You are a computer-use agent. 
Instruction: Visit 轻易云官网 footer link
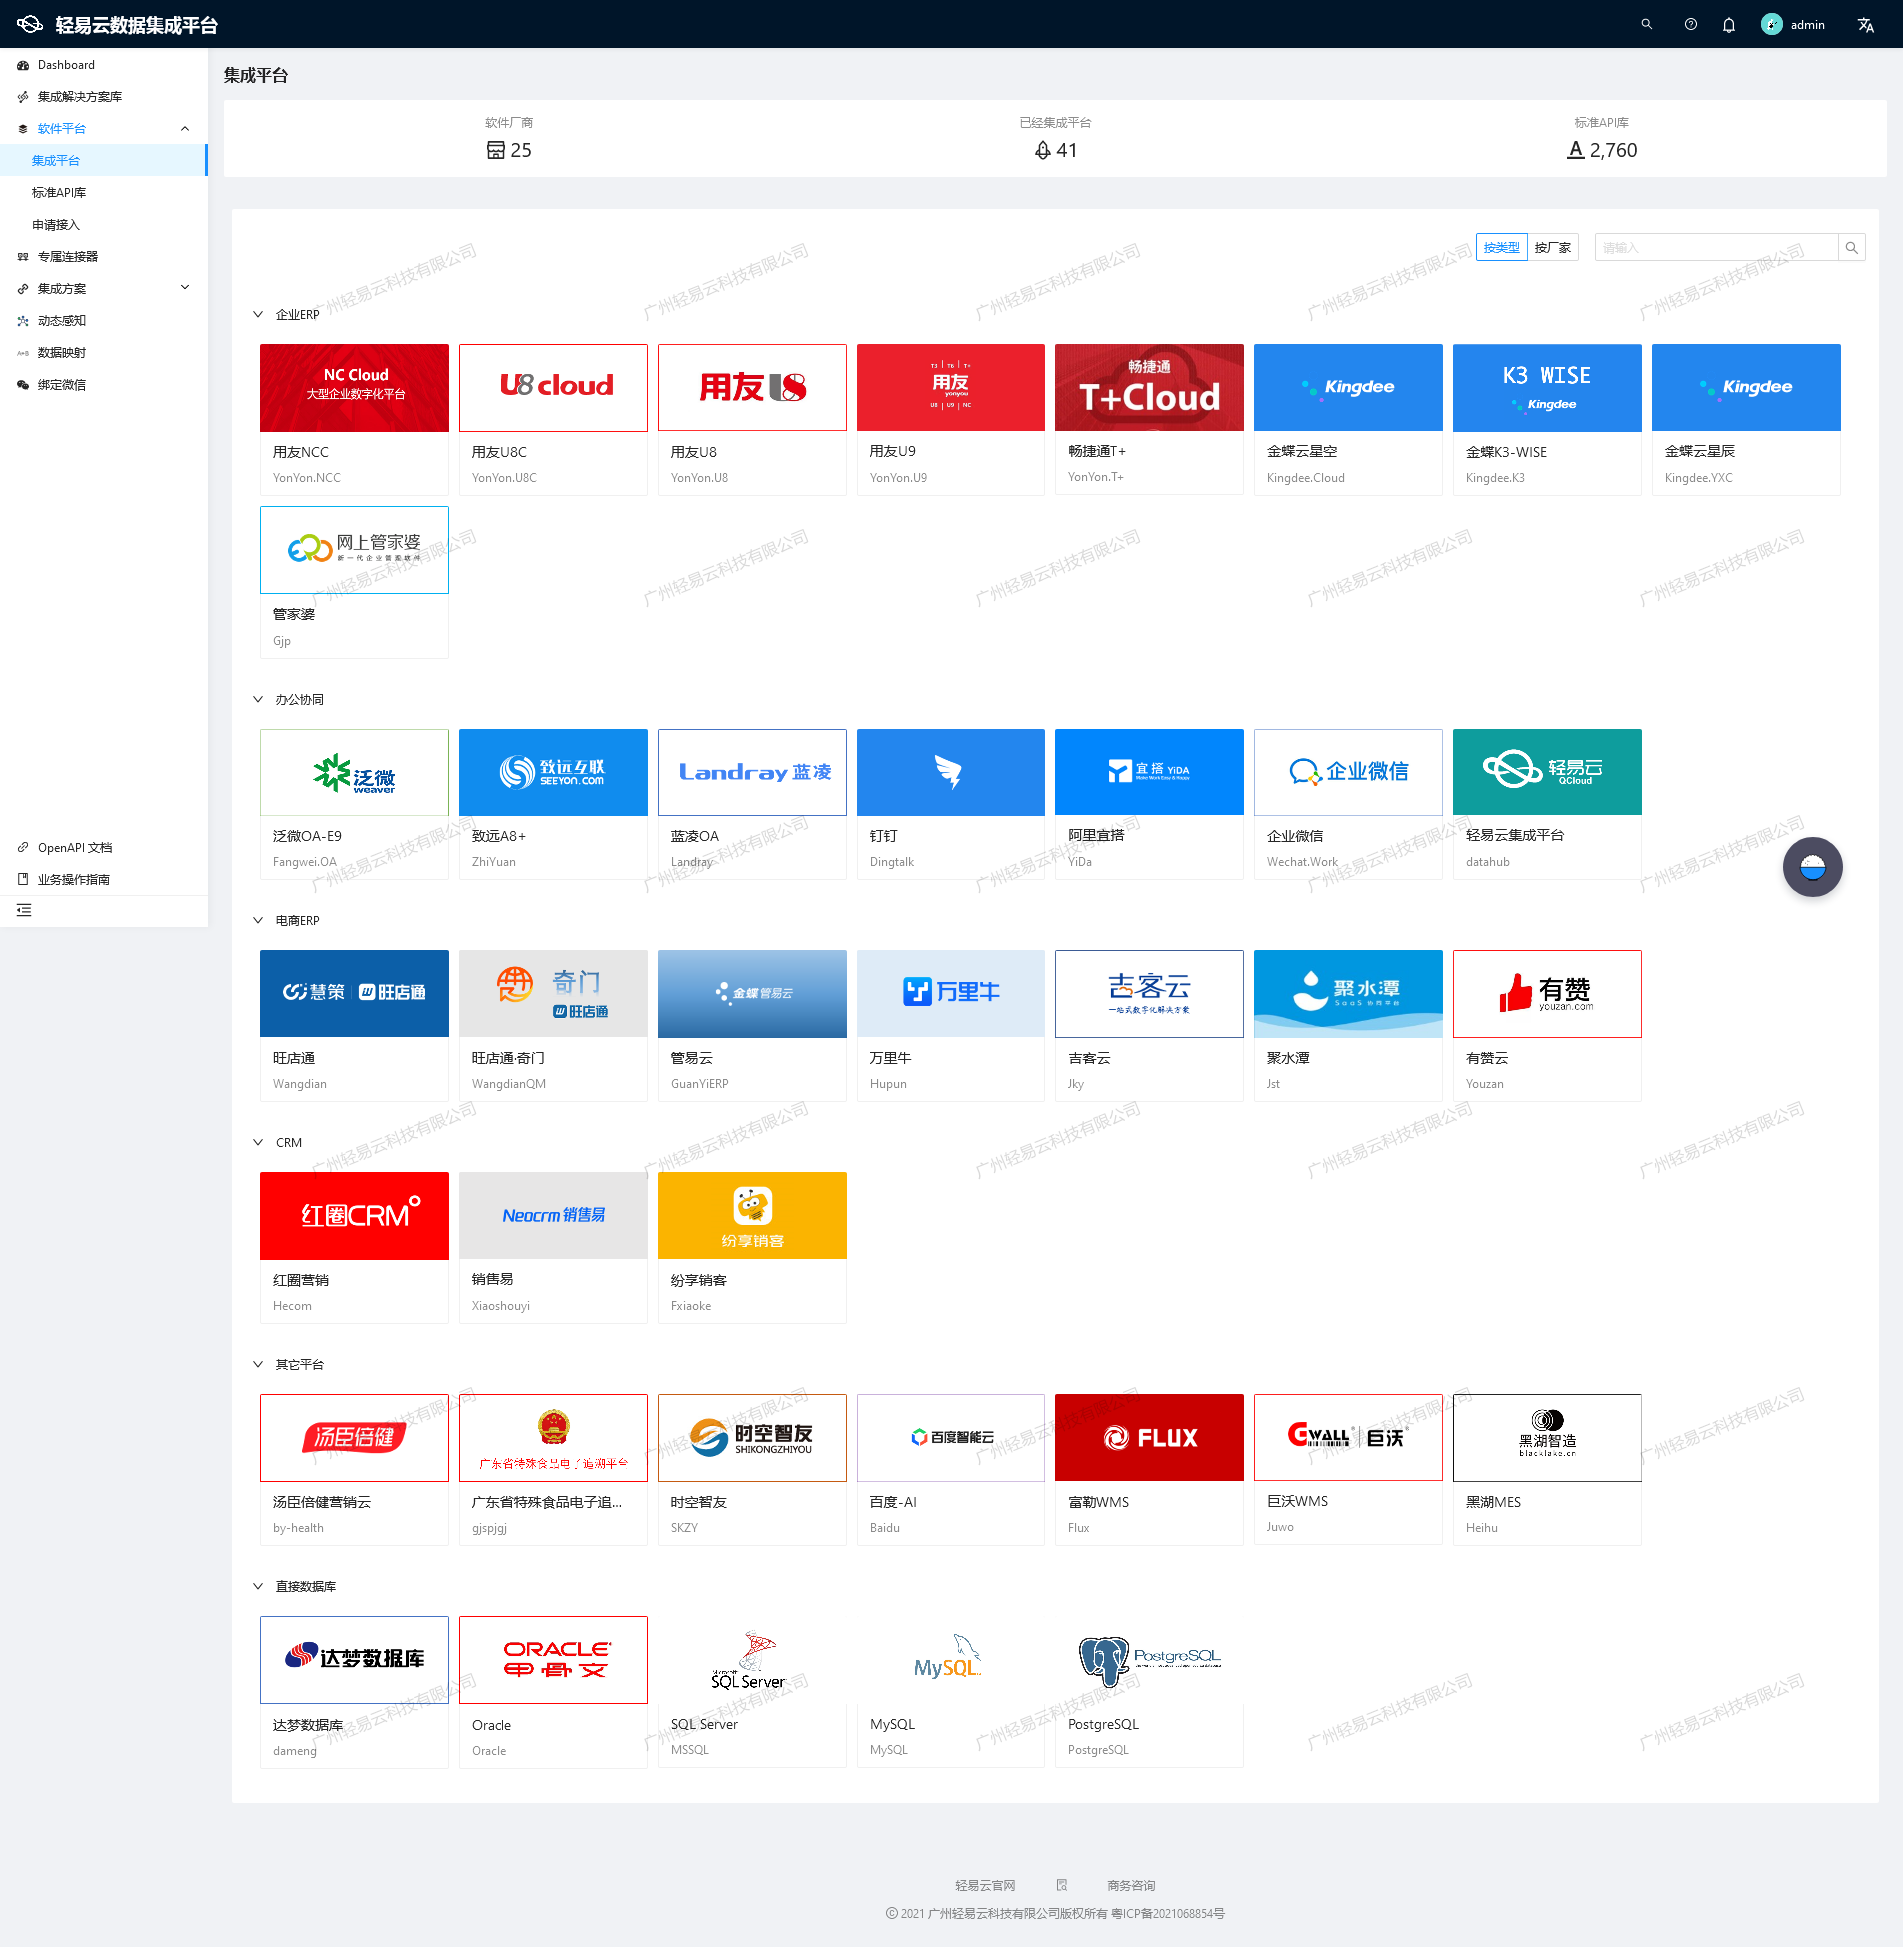985,1885
